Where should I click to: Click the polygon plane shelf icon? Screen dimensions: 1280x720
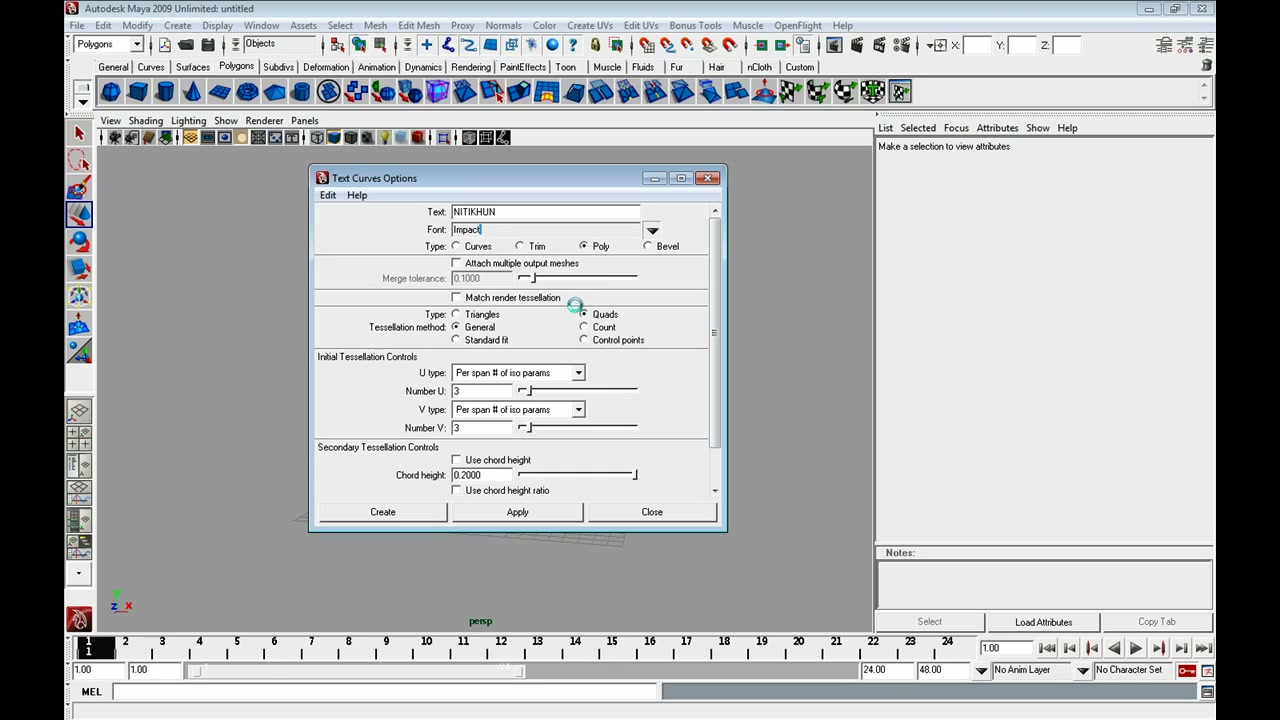pos(219,92)
